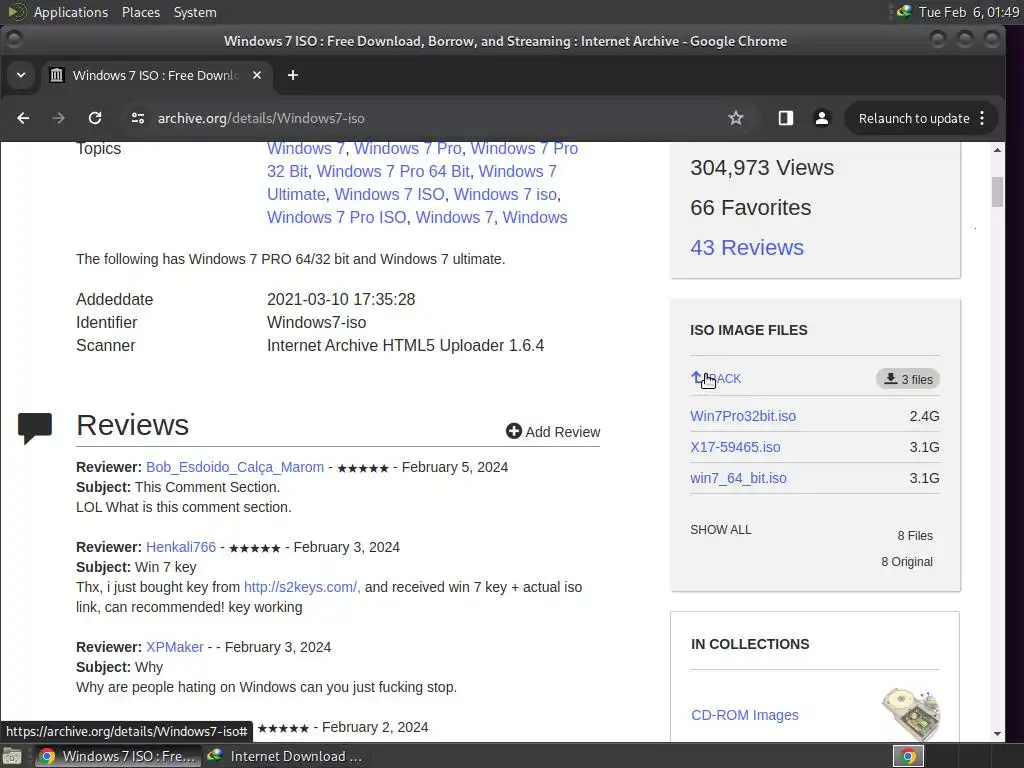The width and height of the screenshot is (1024, 768).
Task: Open the Places menu
Action: coord(141,12)
